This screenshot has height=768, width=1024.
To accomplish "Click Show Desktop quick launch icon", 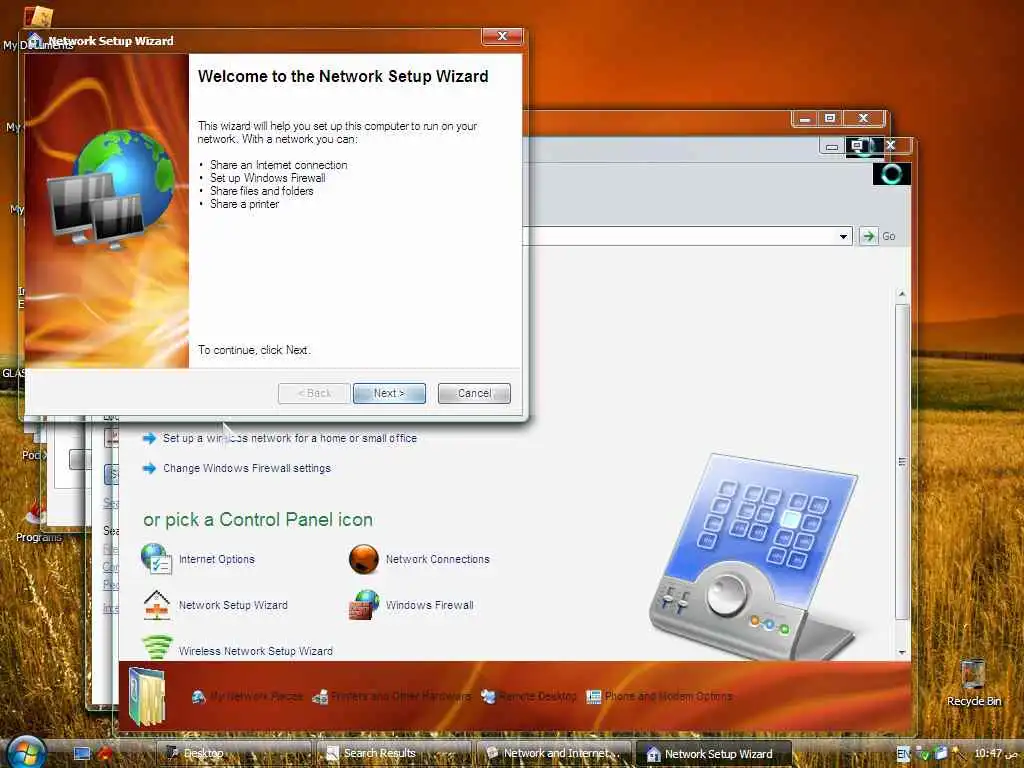I will [x=82, y=753].
